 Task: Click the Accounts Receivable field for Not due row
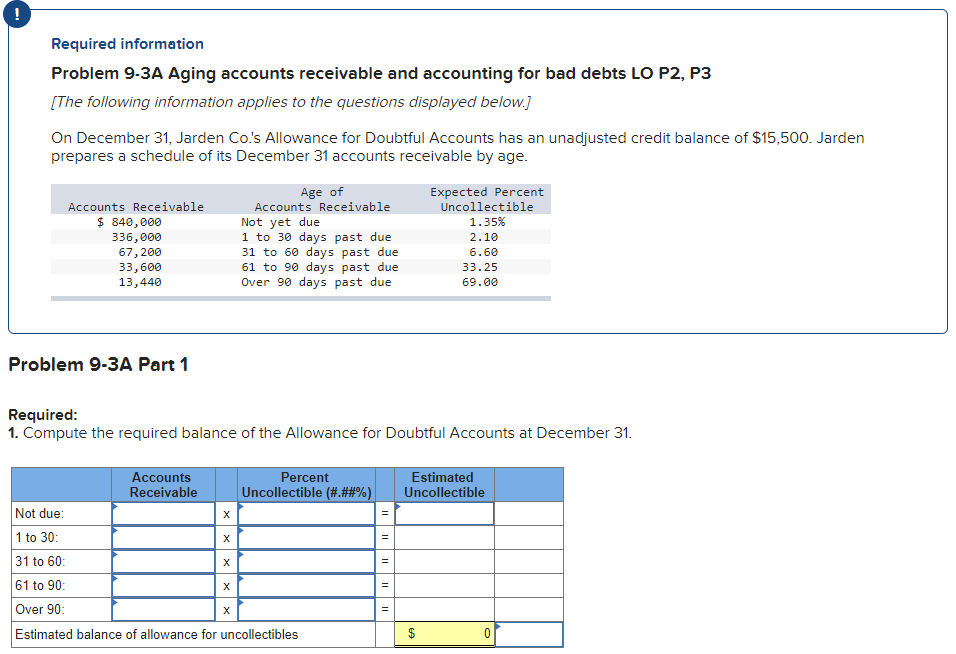[x=161, y=513]
